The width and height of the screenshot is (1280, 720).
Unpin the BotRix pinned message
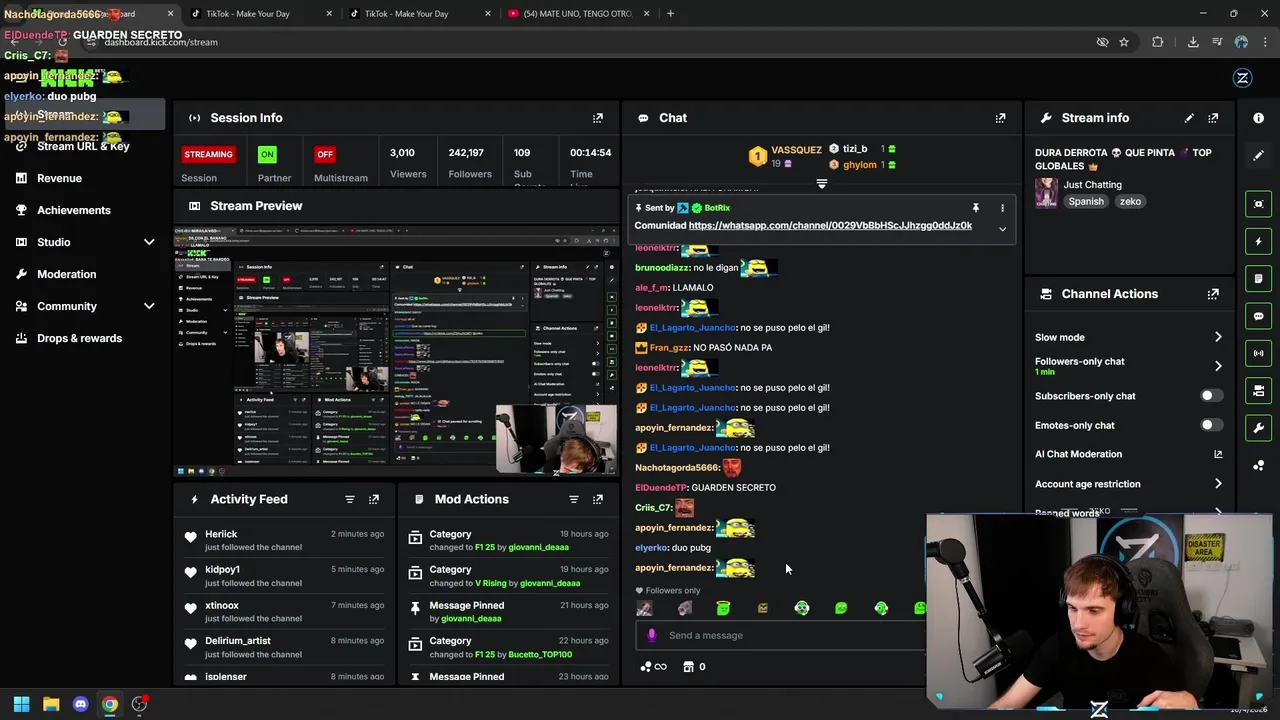tap(976, 208)
